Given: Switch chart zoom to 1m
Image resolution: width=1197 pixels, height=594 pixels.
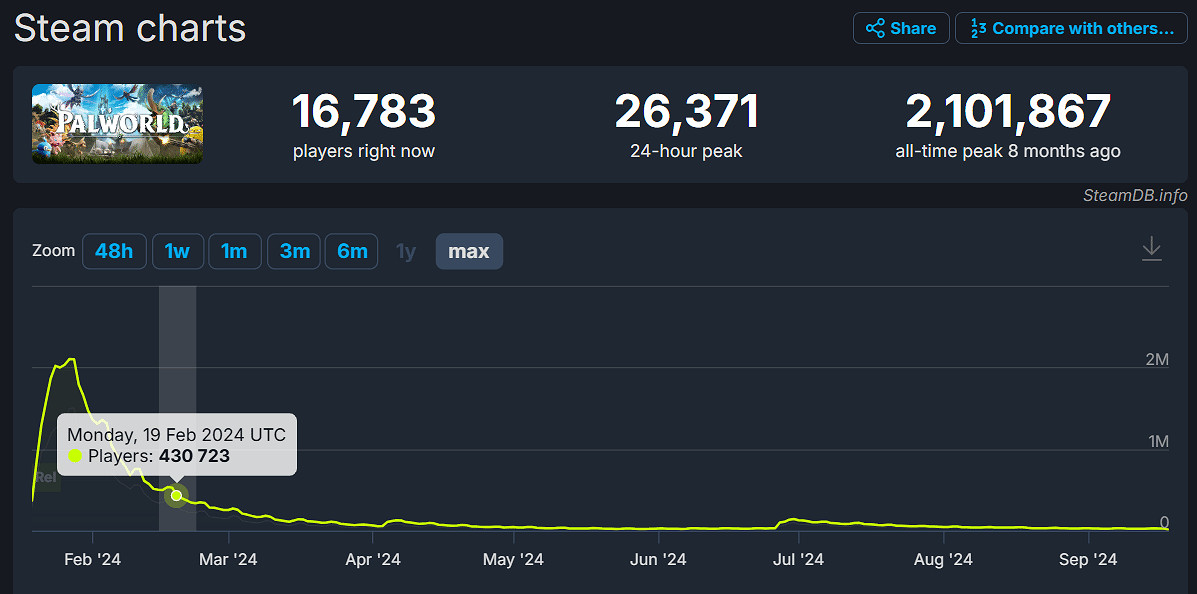Looking at the screenshot, I should point(234,251).
